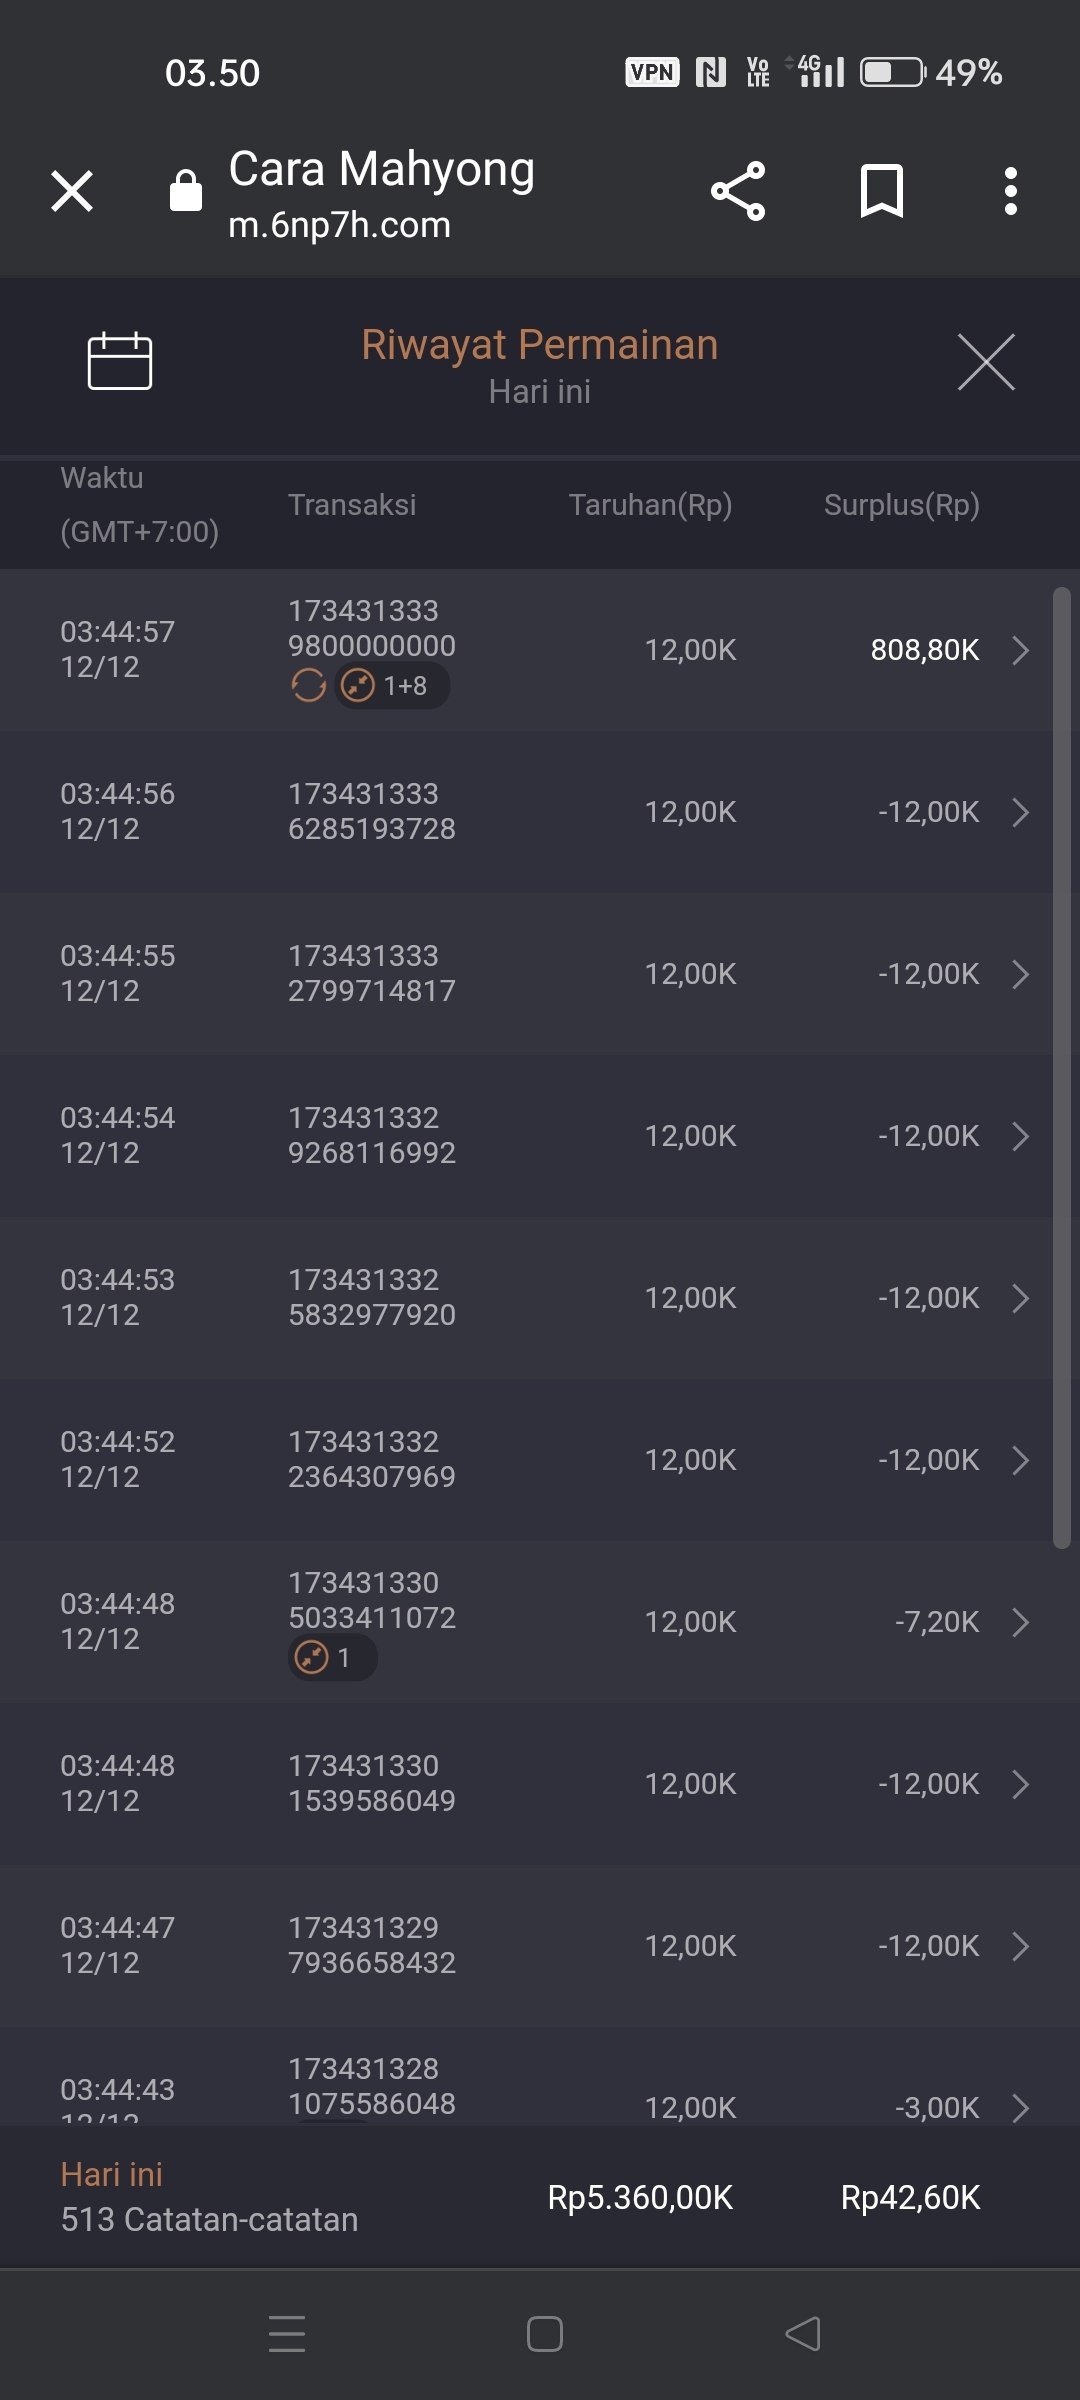
Task: Tap the badge labeled 1 on 03:44:48 entry
Action: pyautogui.click(x=332, y=1658)
